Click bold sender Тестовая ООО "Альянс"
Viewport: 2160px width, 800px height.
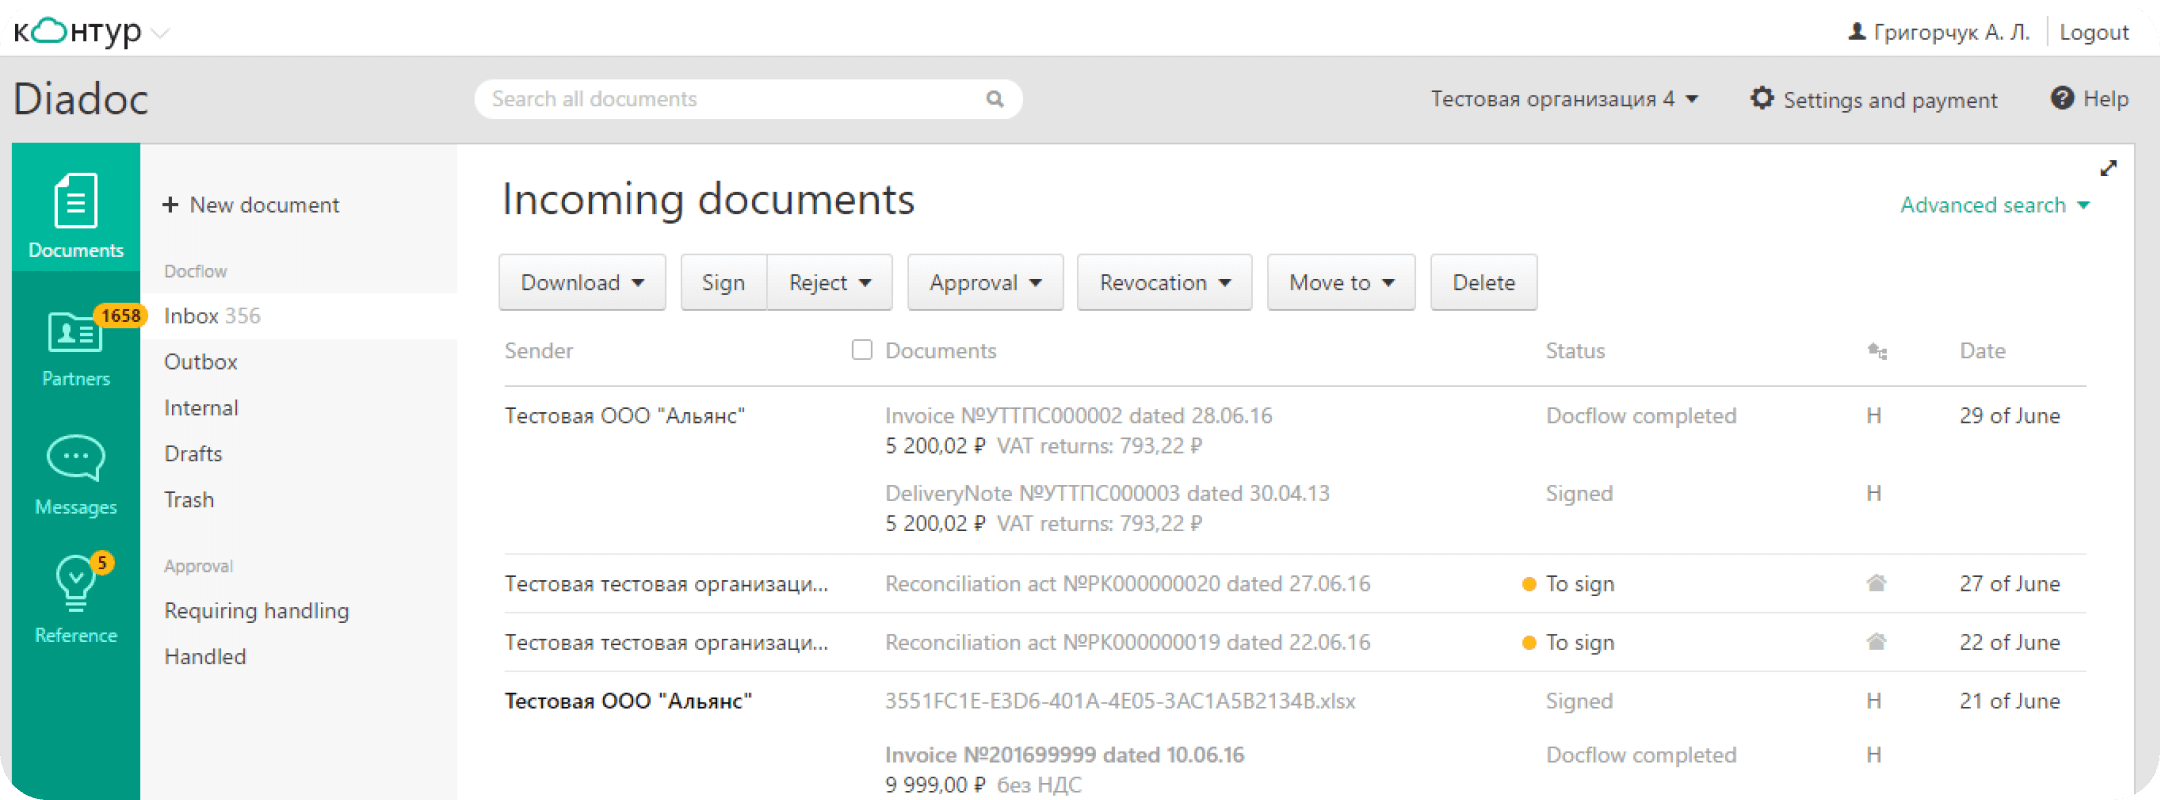628,701
